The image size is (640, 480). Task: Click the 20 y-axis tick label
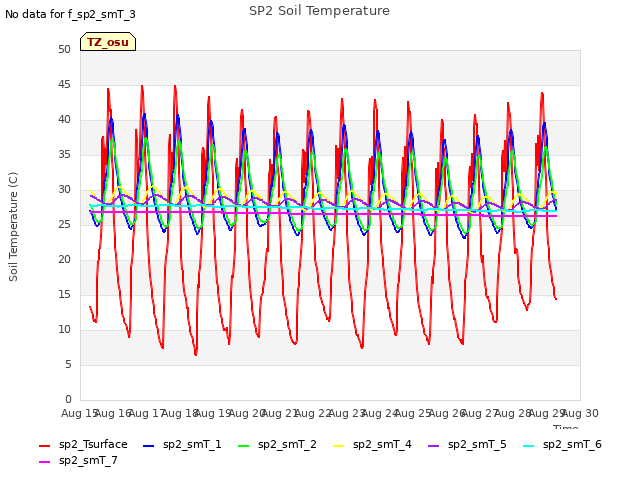pyautogui.click(x=64, y=259)
